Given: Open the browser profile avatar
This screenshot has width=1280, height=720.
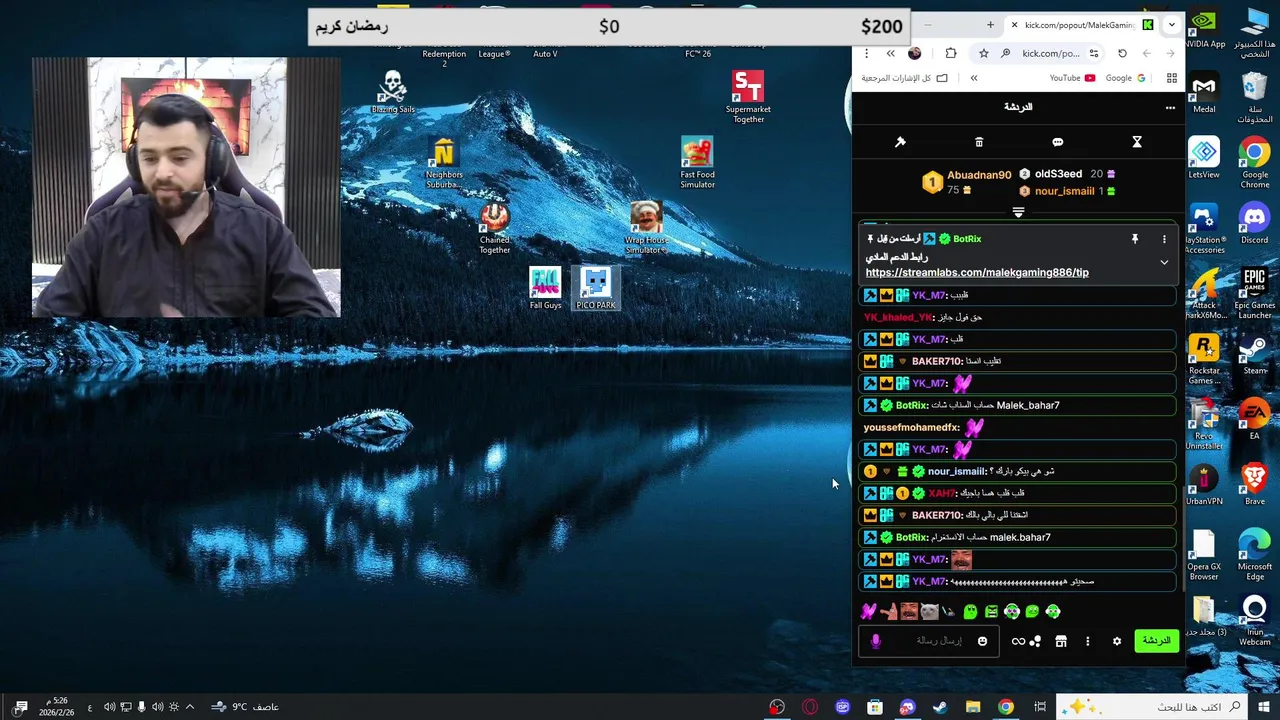Looking at the screenshot, I should [x=914, y=53].
